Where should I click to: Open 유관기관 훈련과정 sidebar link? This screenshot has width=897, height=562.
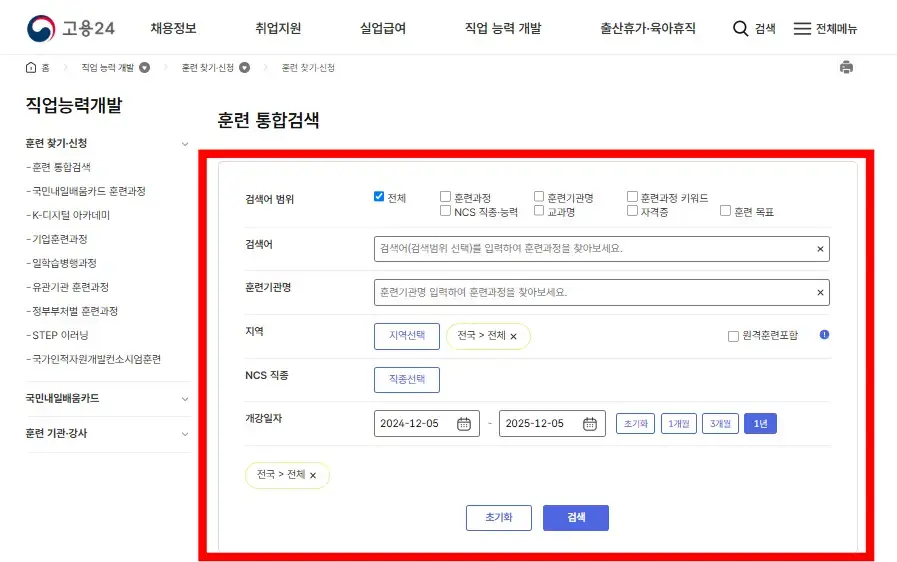68,287
